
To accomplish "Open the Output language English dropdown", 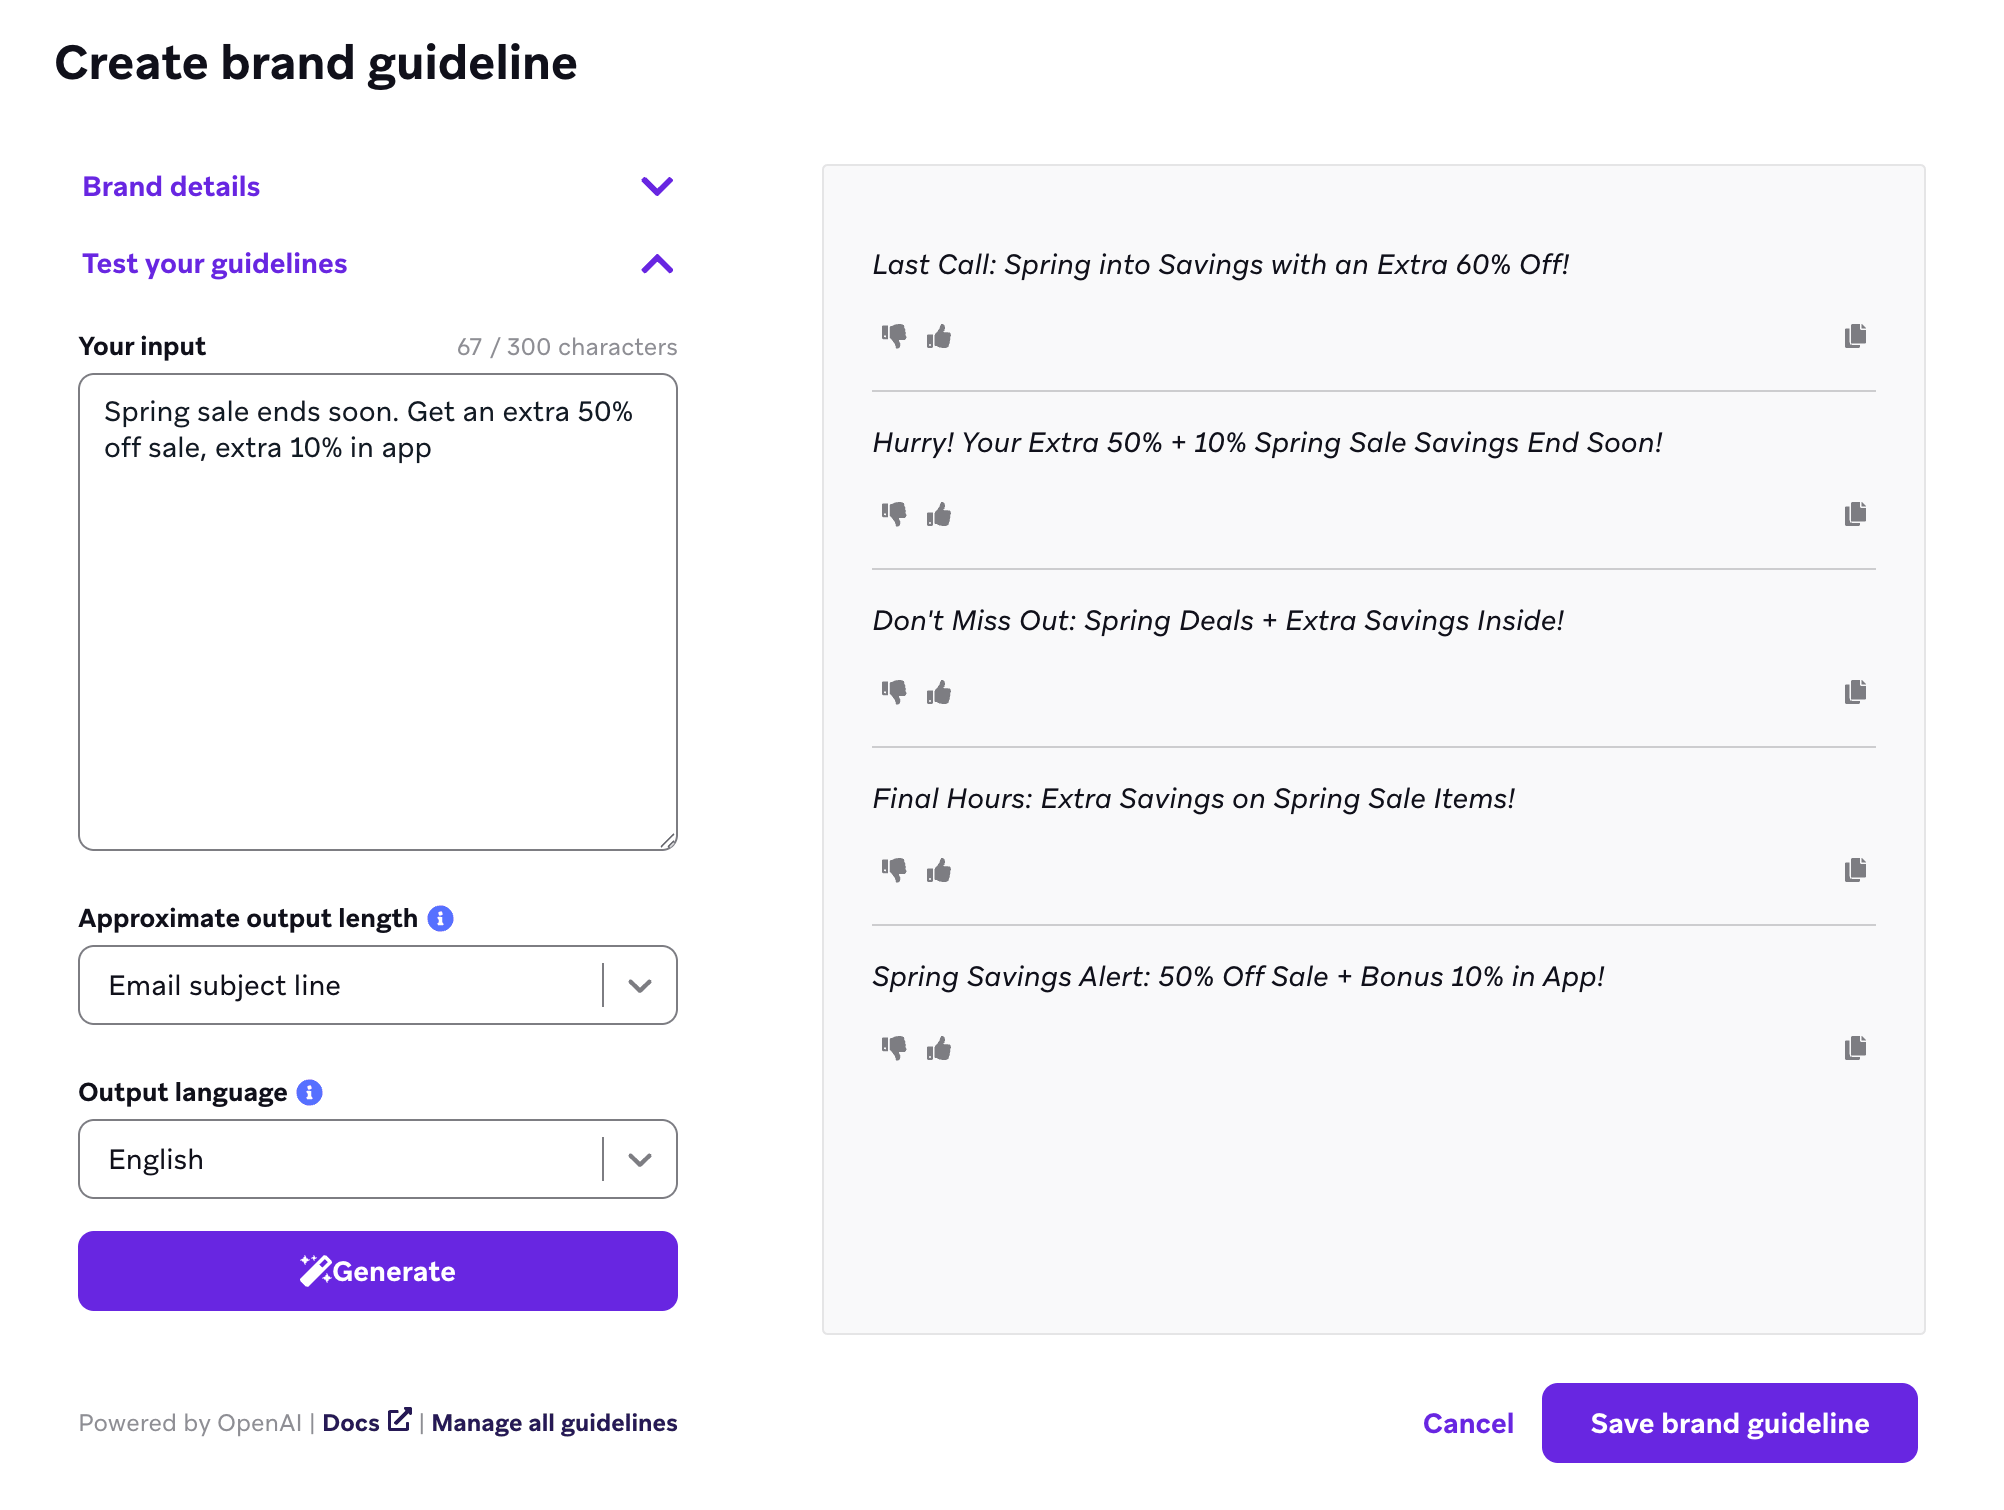I will [640, 1160].
